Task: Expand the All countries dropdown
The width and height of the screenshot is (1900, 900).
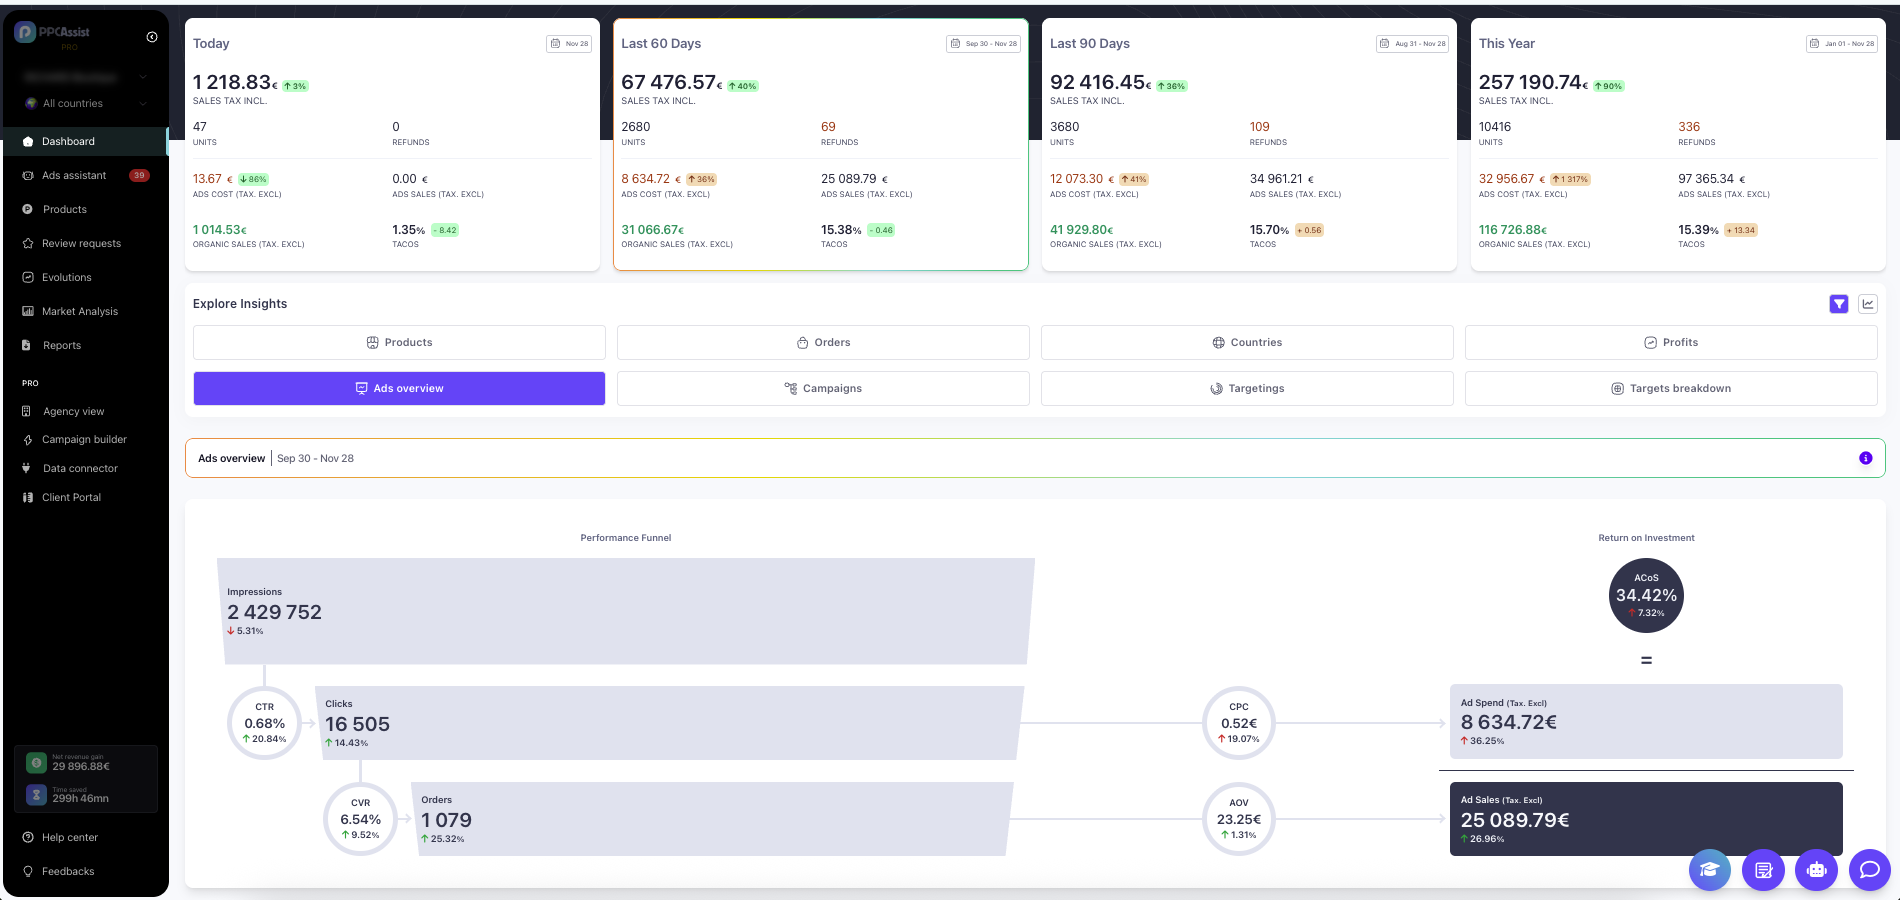Action: [87, 103]
